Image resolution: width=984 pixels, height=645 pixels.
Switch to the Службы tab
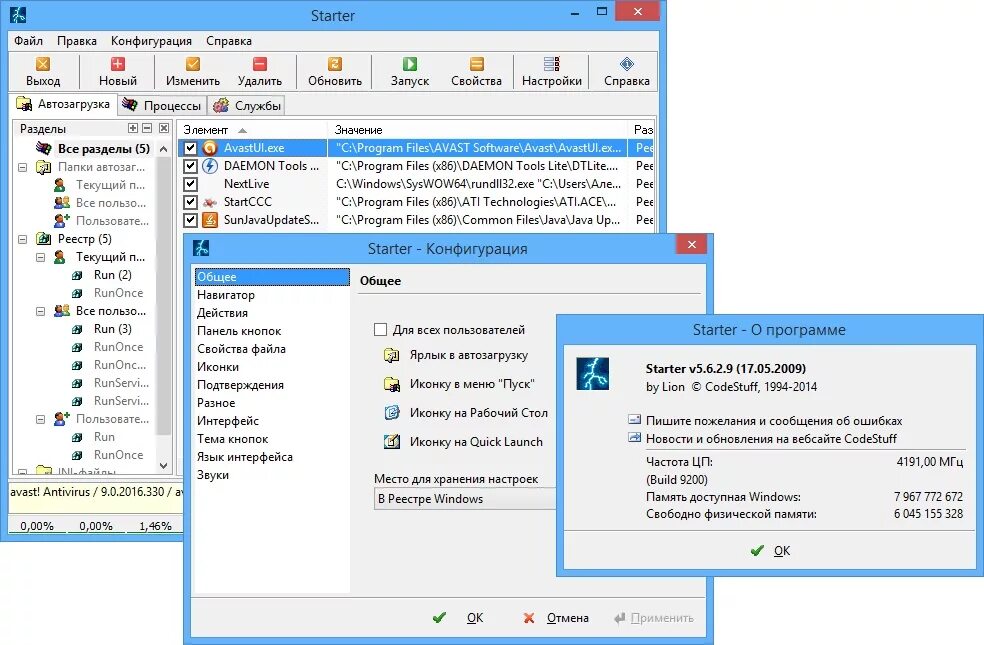[247, 105]
